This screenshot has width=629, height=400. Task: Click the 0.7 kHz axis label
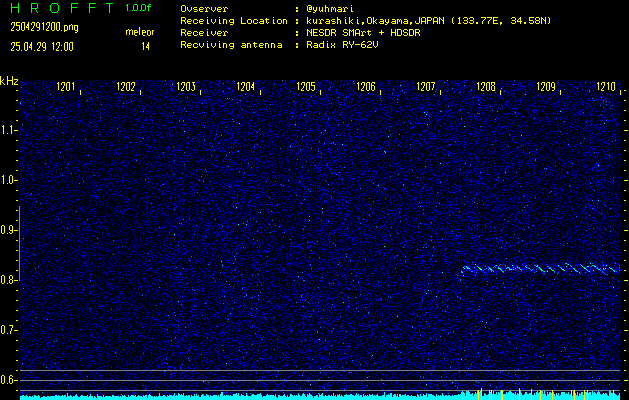click(x=7, y=330)
